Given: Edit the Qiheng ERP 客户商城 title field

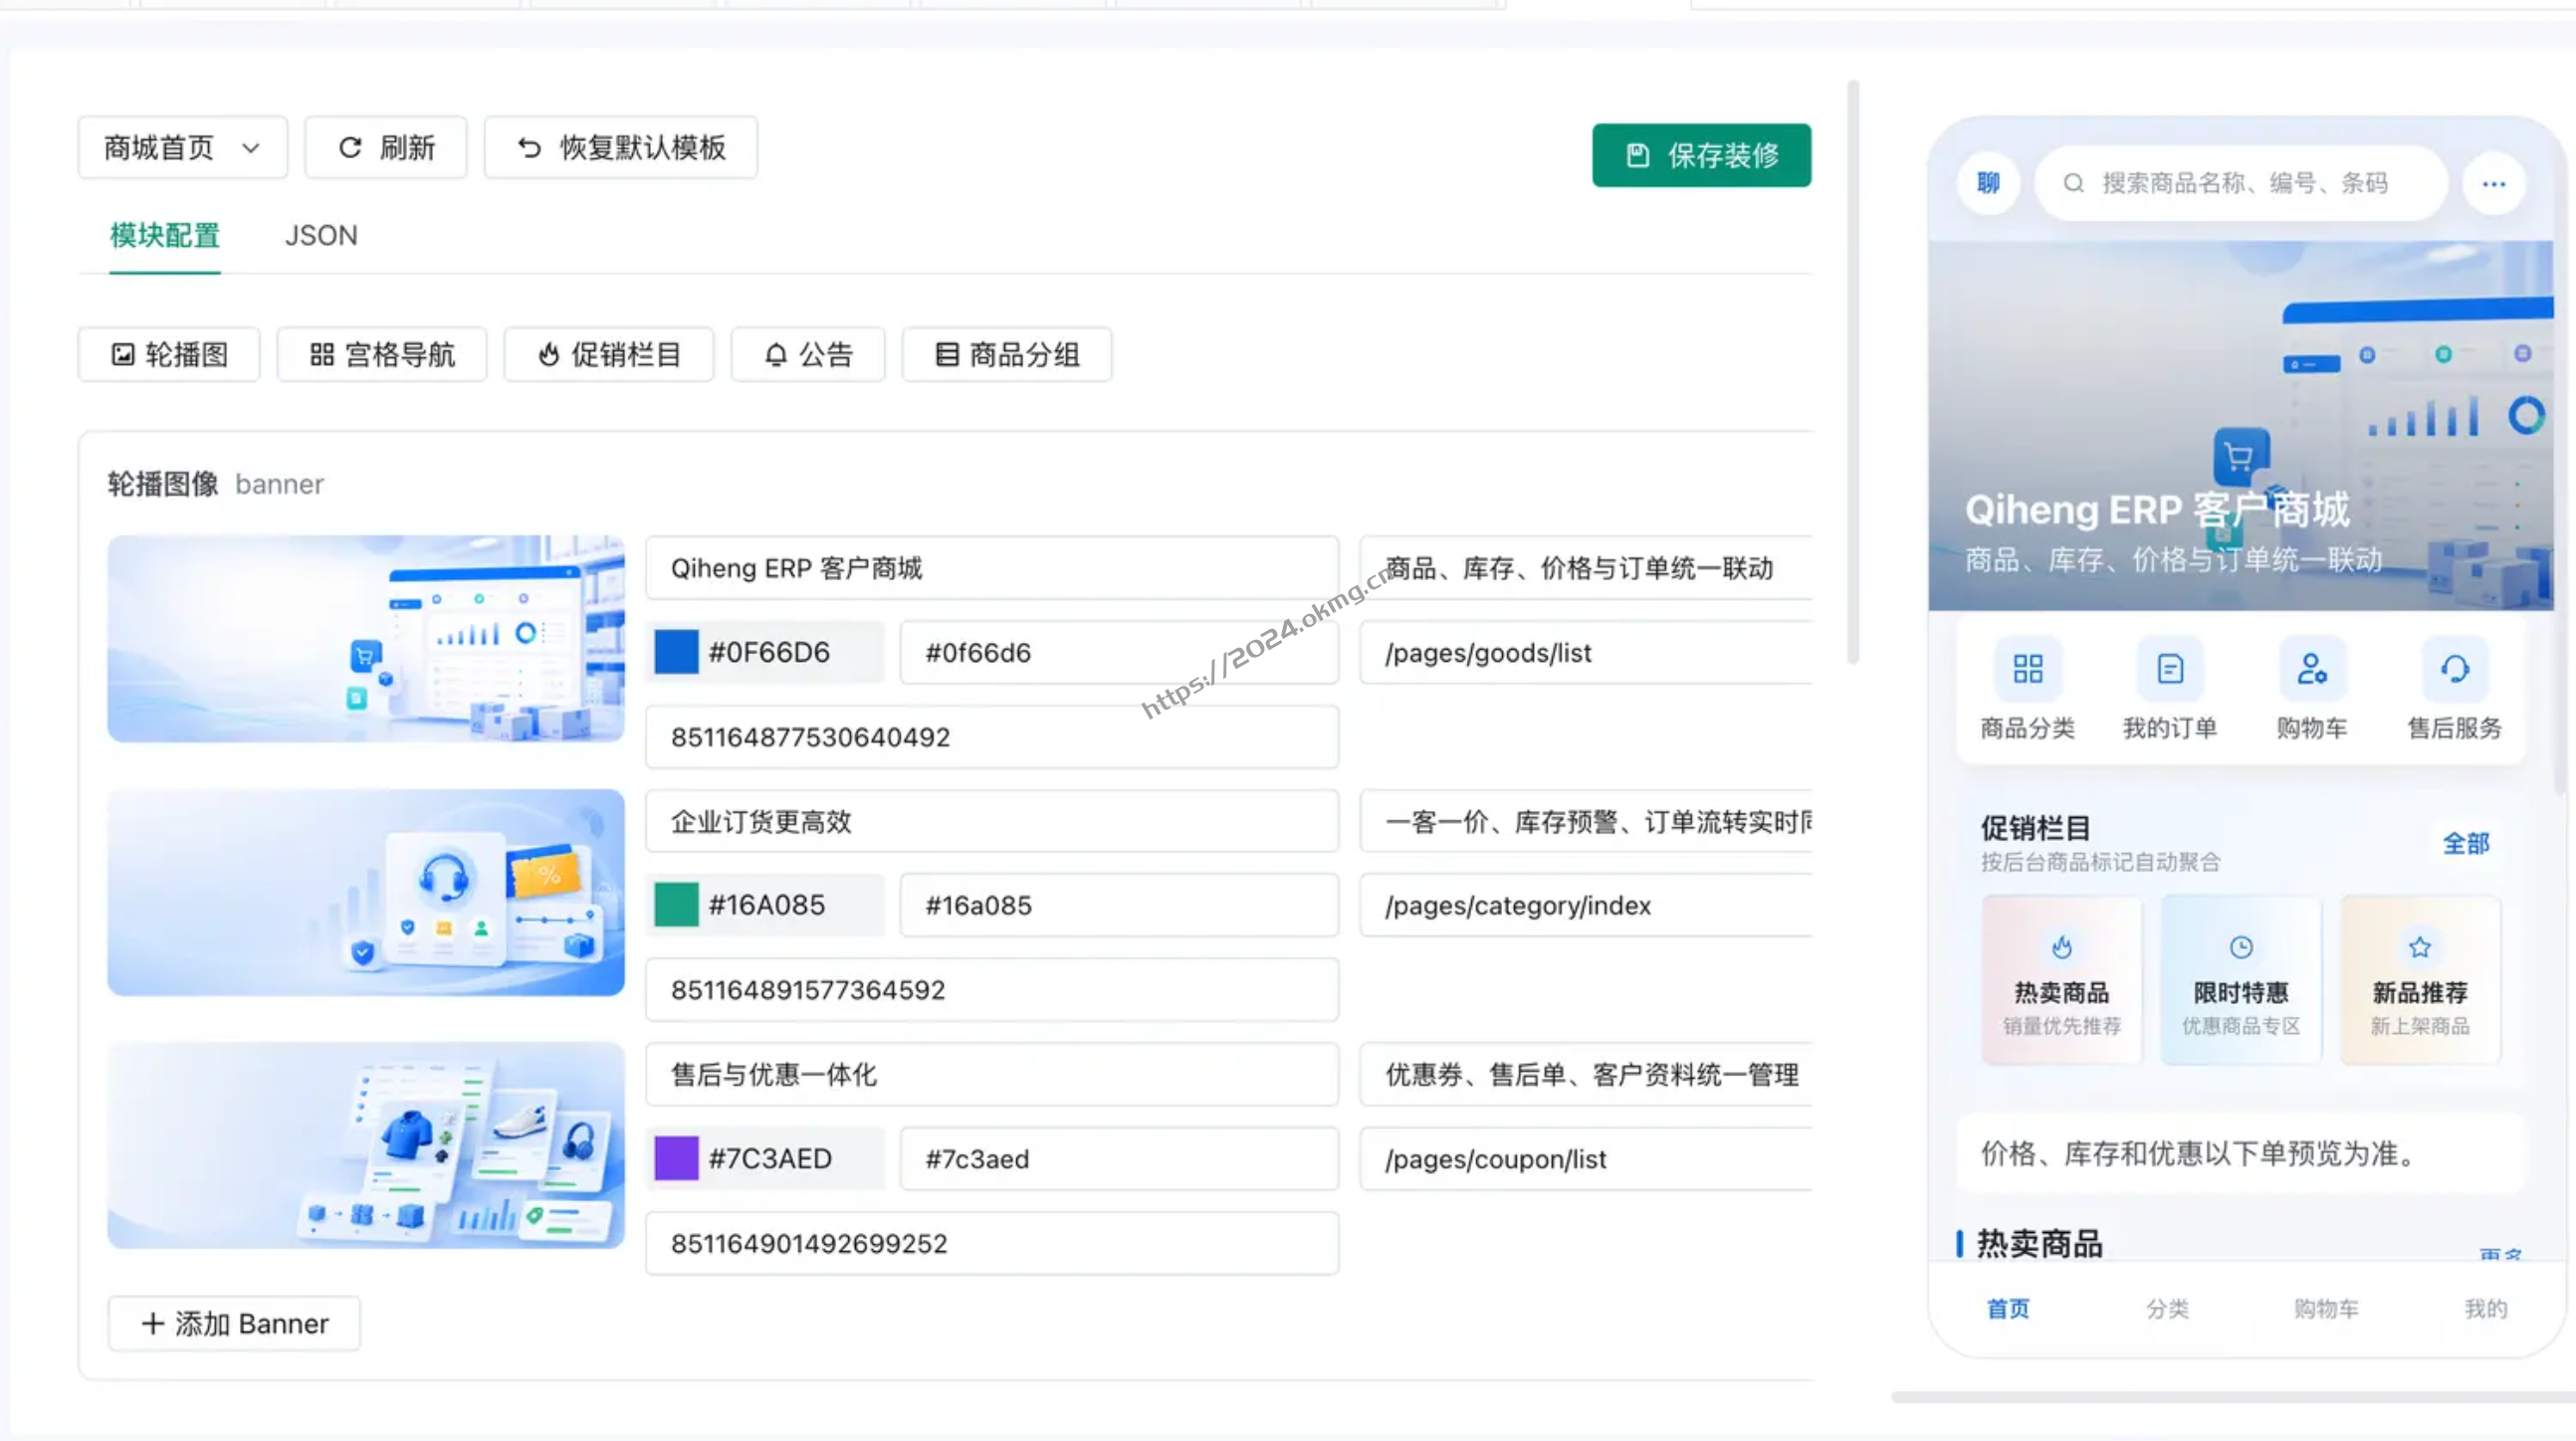Looking at the screenshot, I should point(992,568).
